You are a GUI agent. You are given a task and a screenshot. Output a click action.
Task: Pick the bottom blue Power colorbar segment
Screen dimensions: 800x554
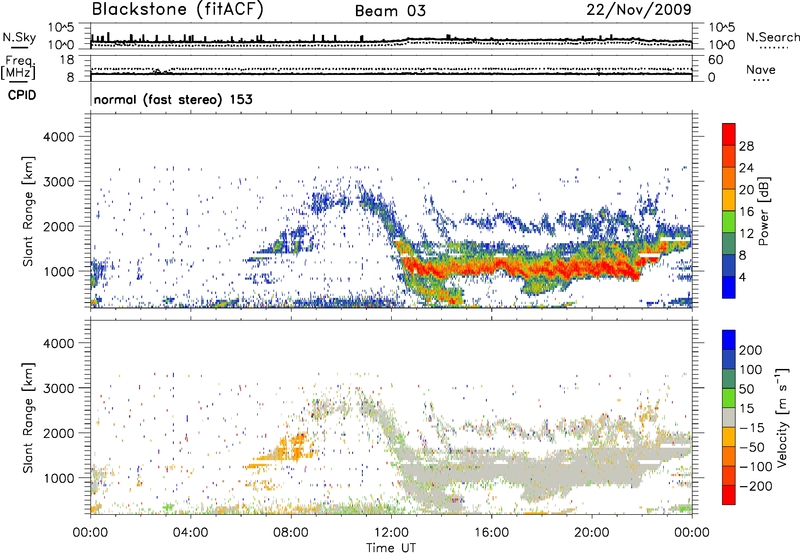[x=729, y=287]
